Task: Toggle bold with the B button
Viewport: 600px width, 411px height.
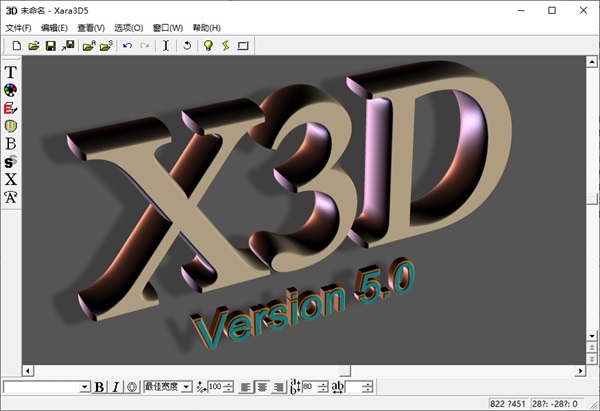Action: pyautogui.click(x=99, y=387)
